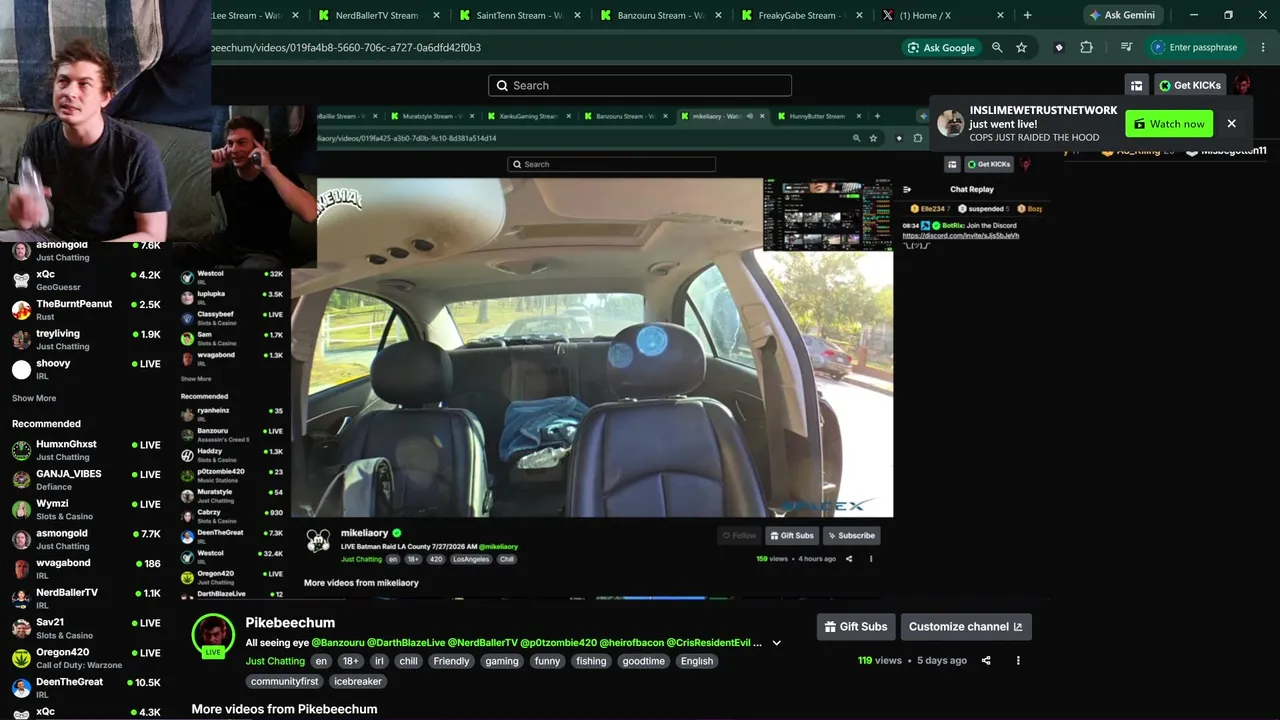The width and height of the screenshot is (1280, 720).
Task: Expand the Pikebeechum stream title chevron
Action: (x=776, y=643)
